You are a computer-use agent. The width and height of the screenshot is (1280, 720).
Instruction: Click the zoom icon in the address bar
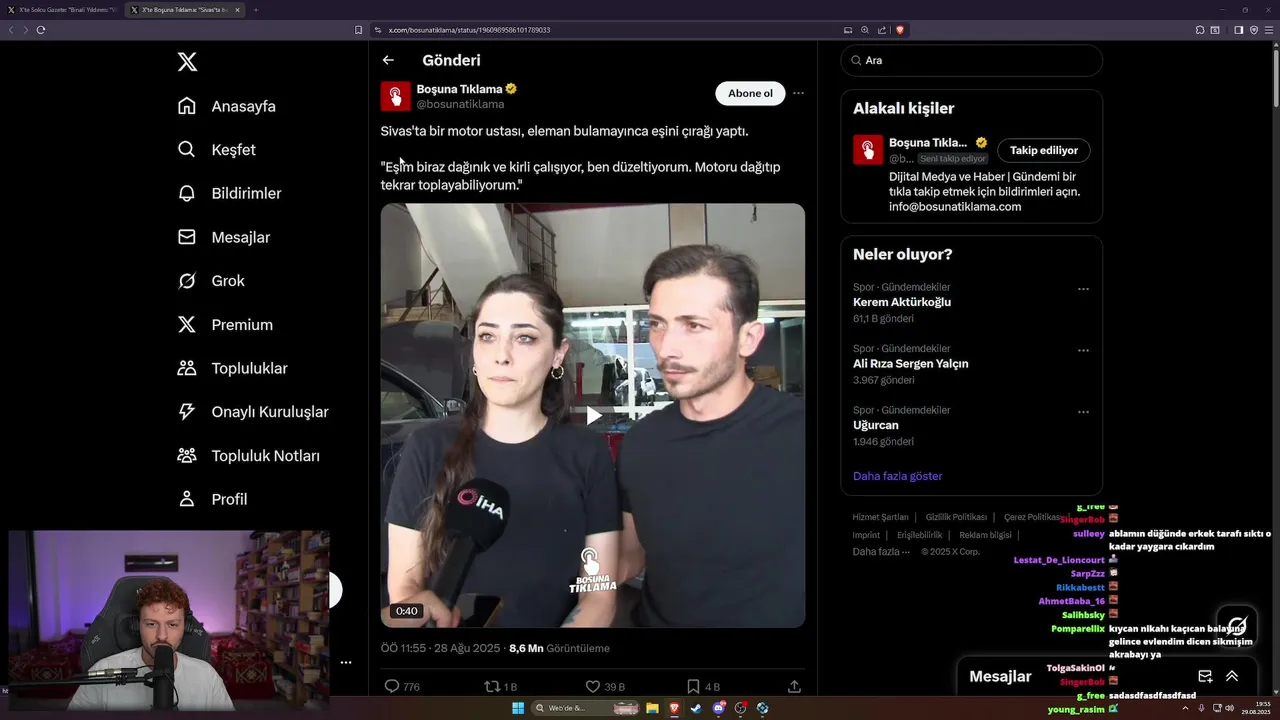865,30
